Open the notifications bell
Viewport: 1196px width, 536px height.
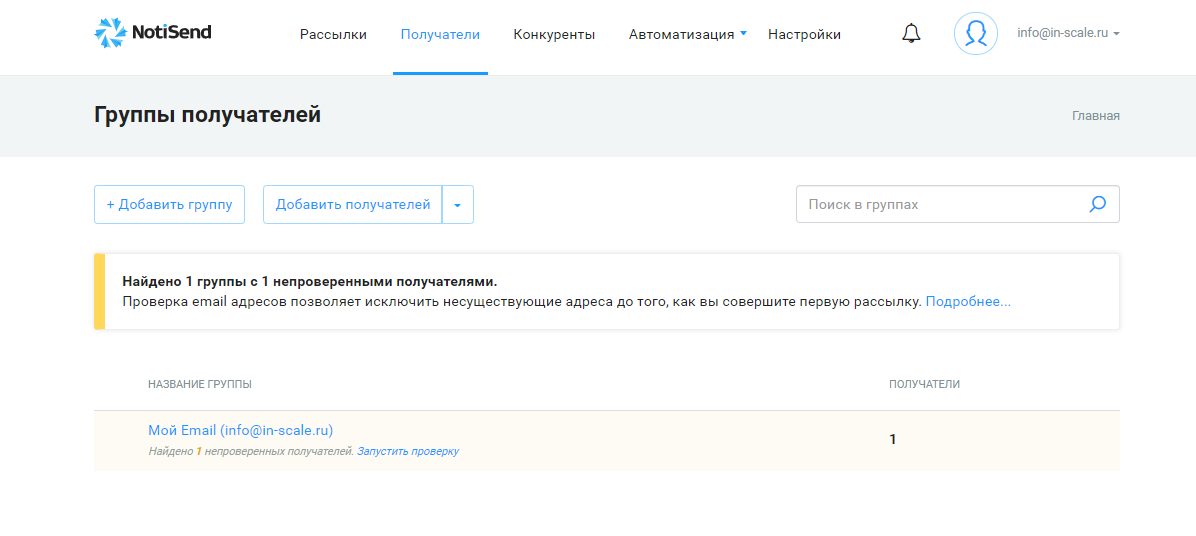coord(911,34)
